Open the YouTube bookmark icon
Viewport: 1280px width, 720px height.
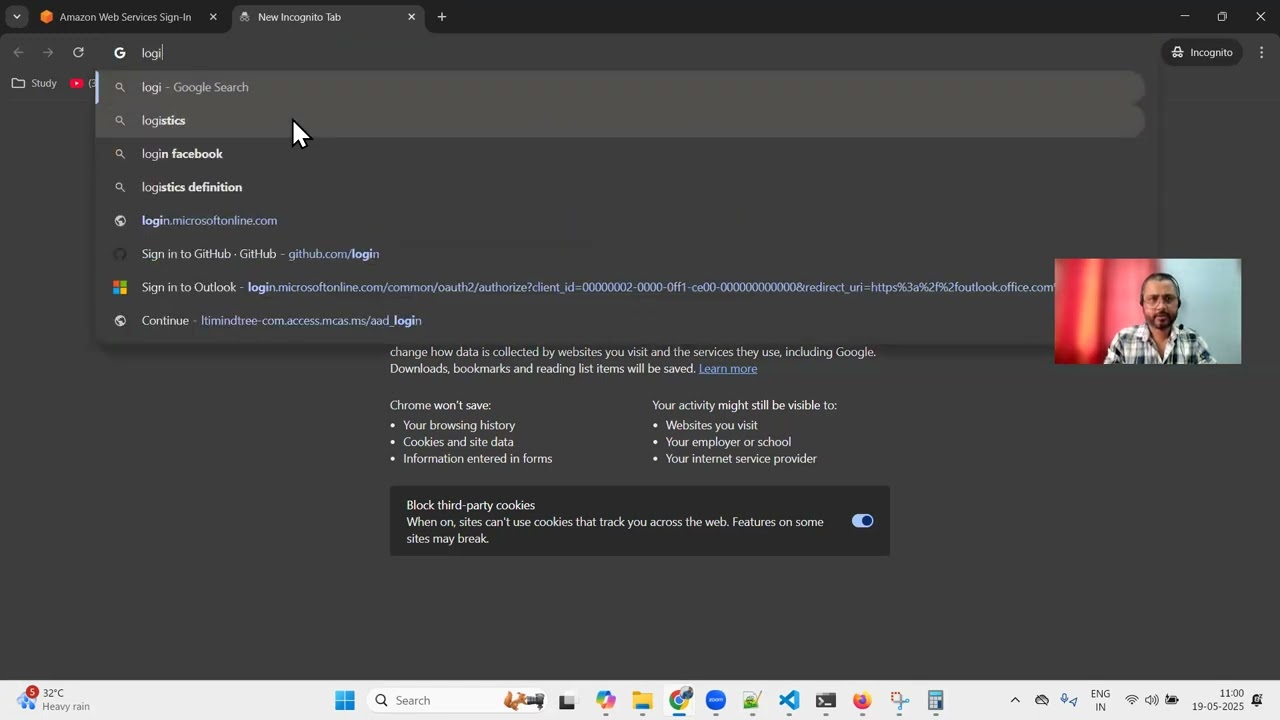point(76,83)
